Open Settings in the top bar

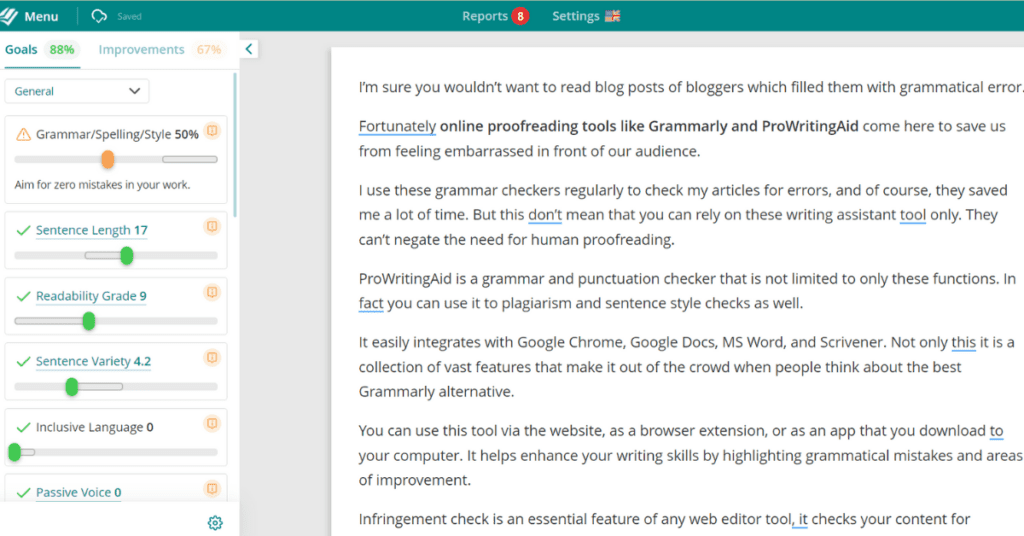tap(575, 16)
